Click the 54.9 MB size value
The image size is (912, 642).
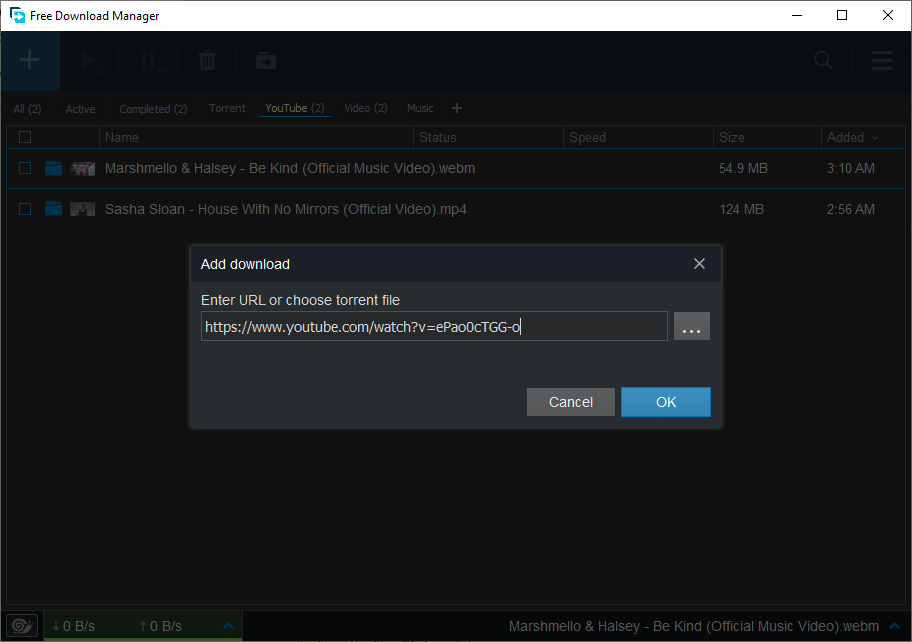(x=743, y=169)
